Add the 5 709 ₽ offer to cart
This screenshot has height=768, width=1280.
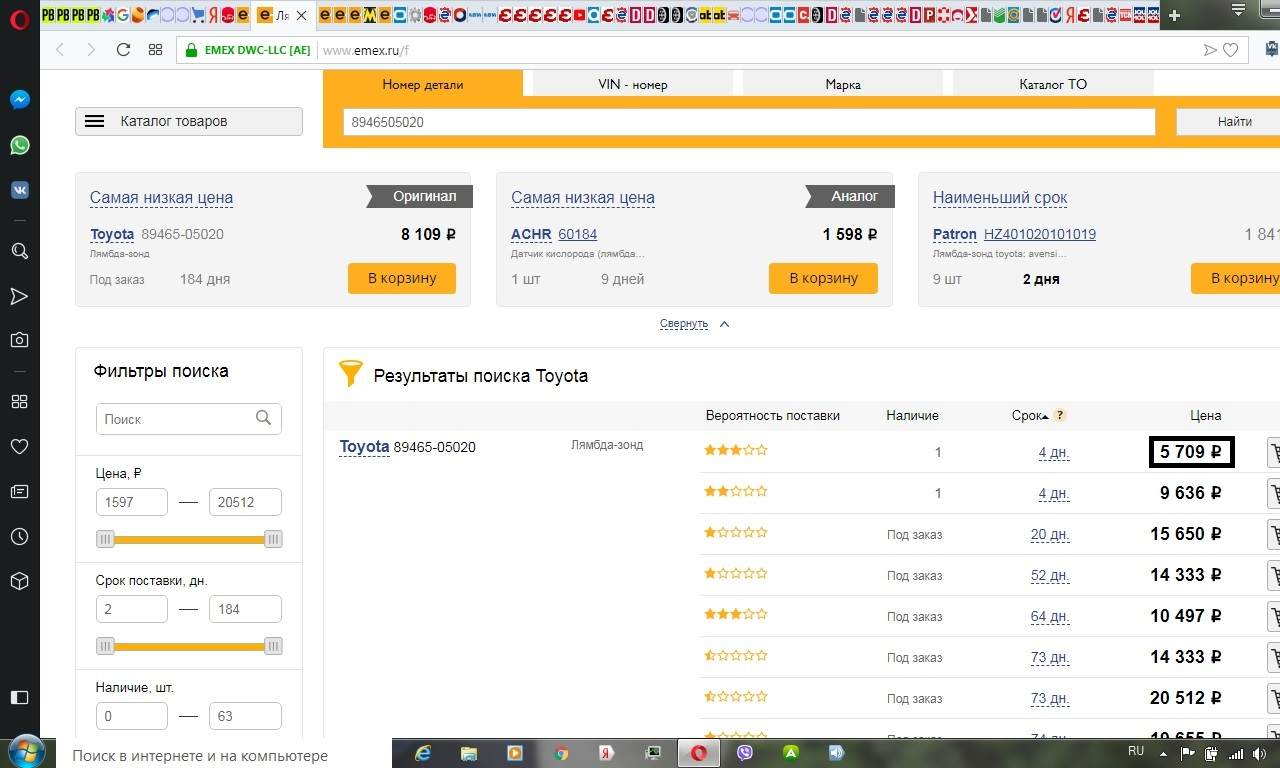tap(1273, 452)
